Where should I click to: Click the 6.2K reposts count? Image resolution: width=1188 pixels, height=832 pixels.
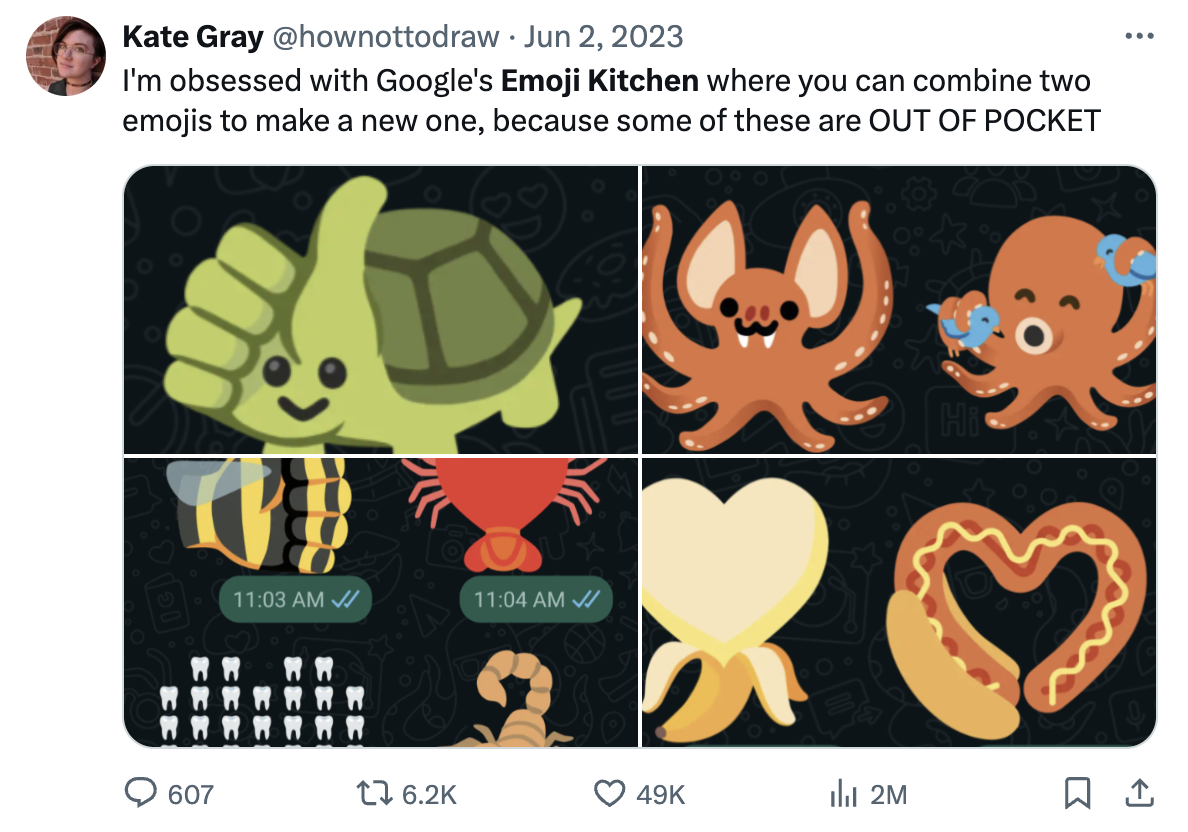(x=429, y=795)
